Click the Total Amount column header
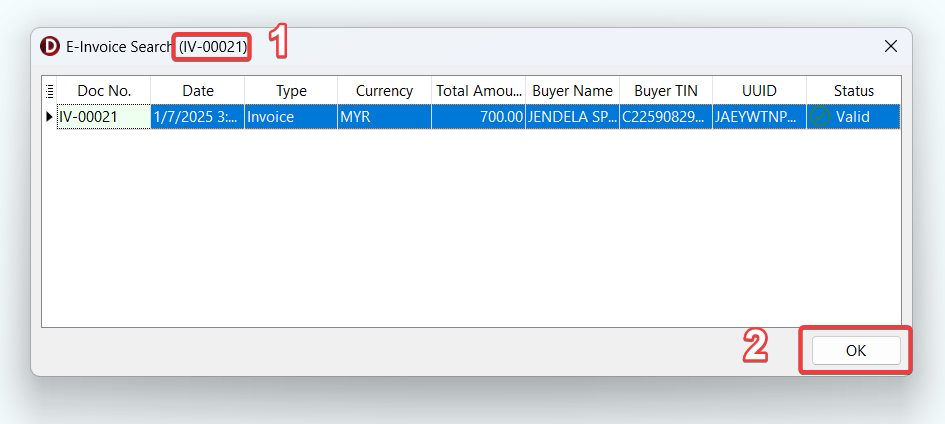Viewport: 945px width, 424px height. (478, 91)
